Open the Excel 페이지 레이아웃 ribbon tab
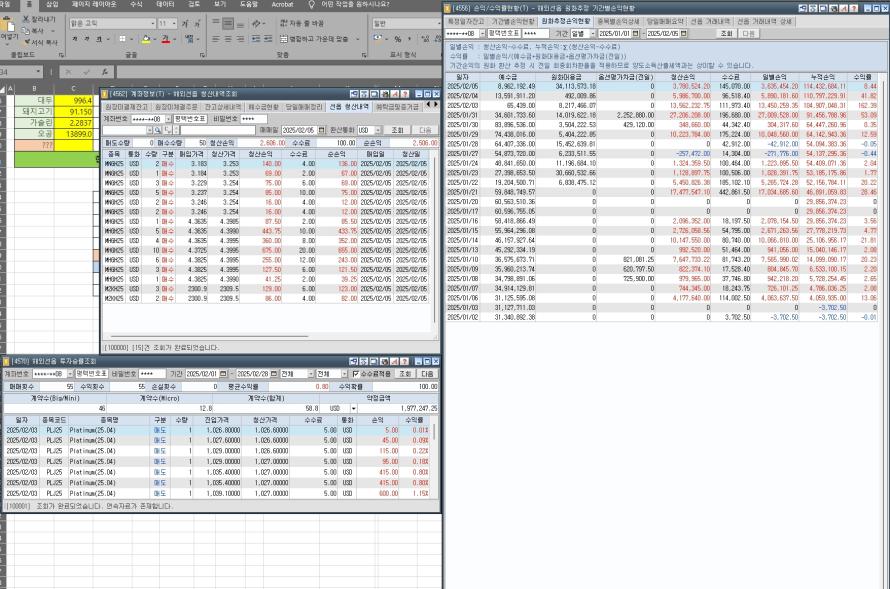Screen dimensions: 890x589 click(x=94, y=4)
